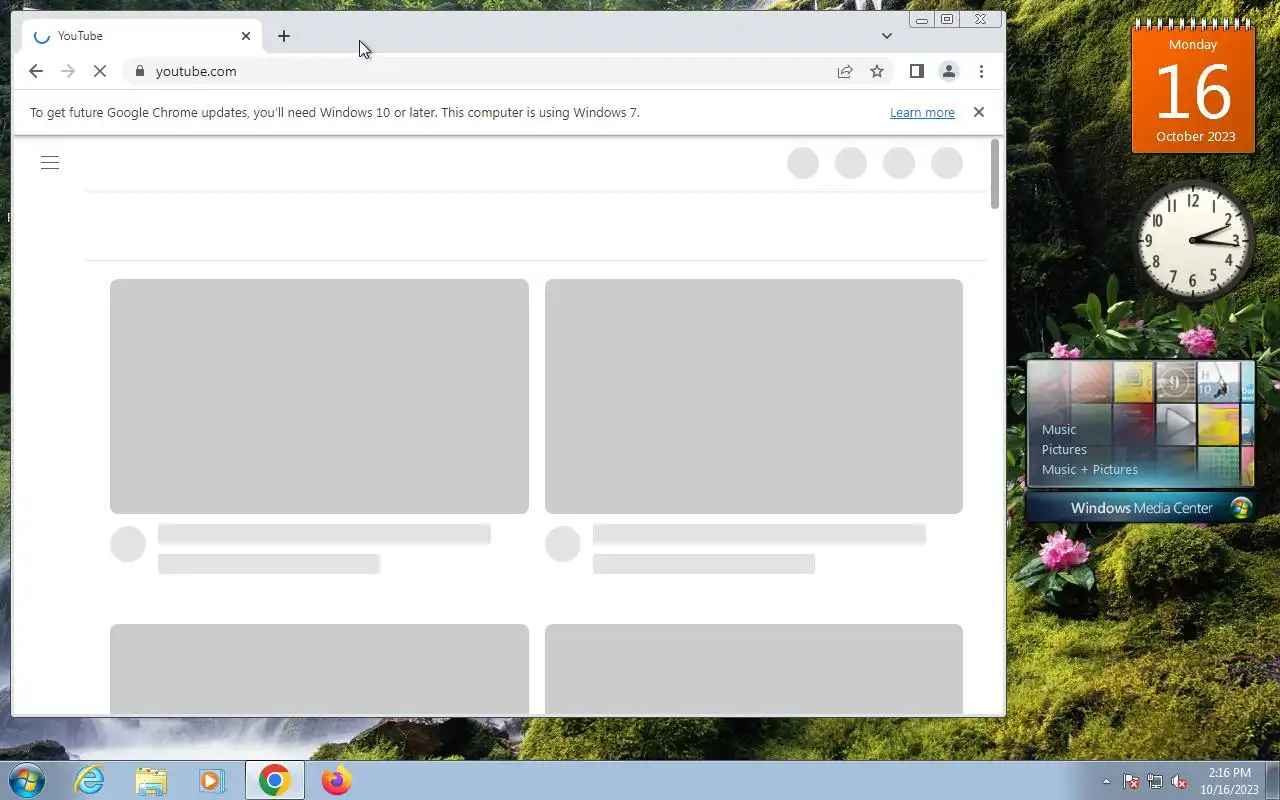Open Windows Explorer folder from taskbar
The height and width of the screenshot is (800, 1280).
point(151,780)
